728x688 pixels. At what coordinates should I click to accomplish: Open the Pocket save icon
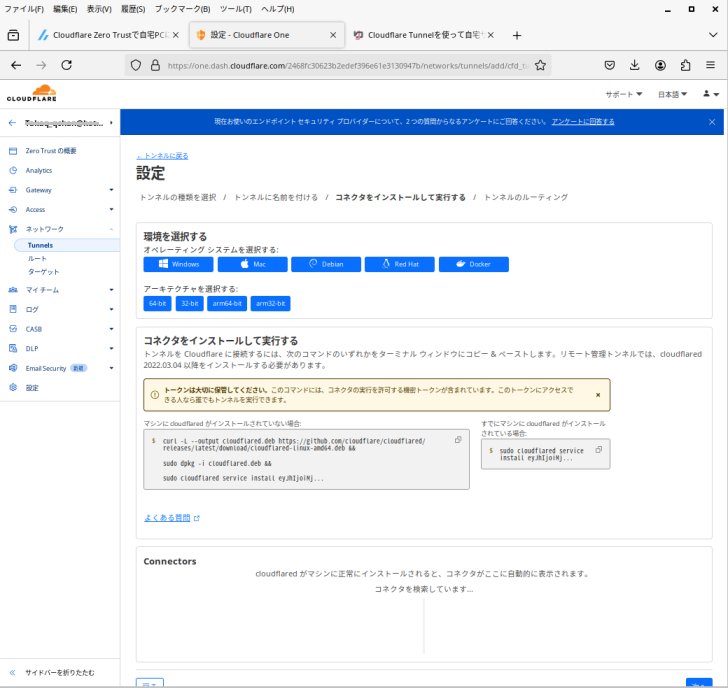click(x=610, y=65)
